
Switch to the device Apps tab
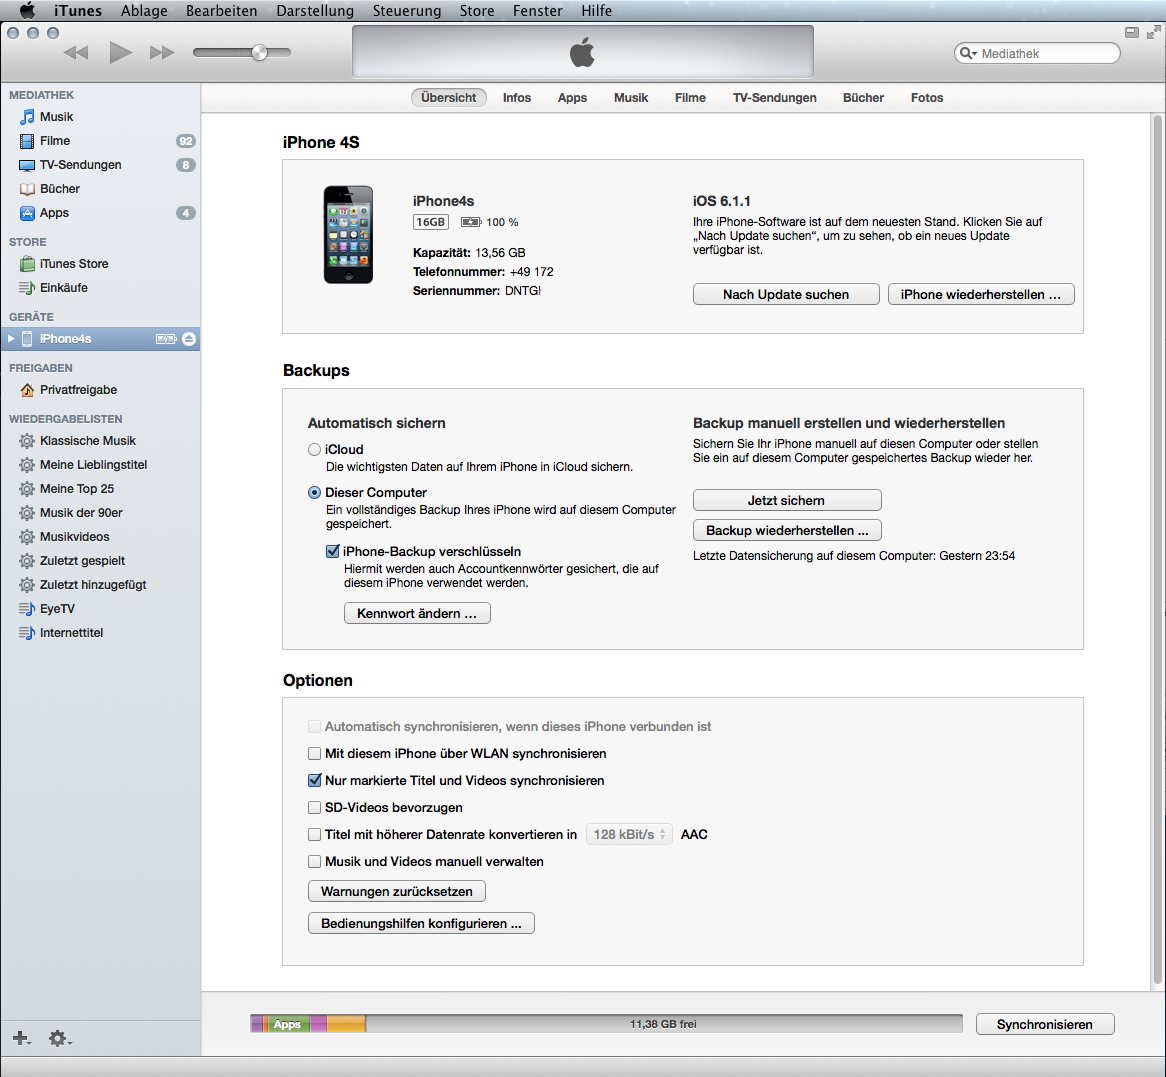pyautogui.click(x=572, y=97)
